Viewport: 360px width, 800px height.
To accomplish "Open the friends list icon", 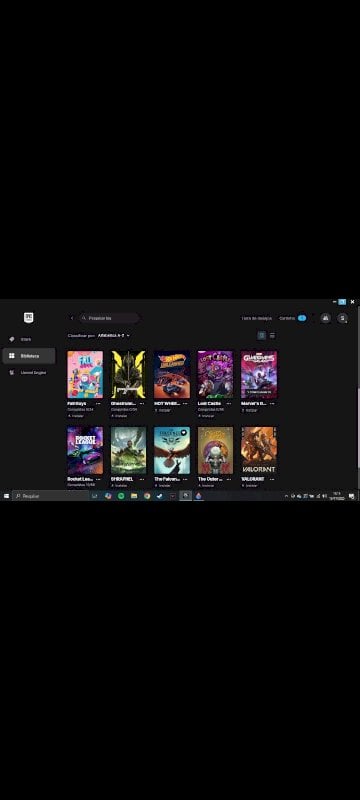I will point(326,318).
